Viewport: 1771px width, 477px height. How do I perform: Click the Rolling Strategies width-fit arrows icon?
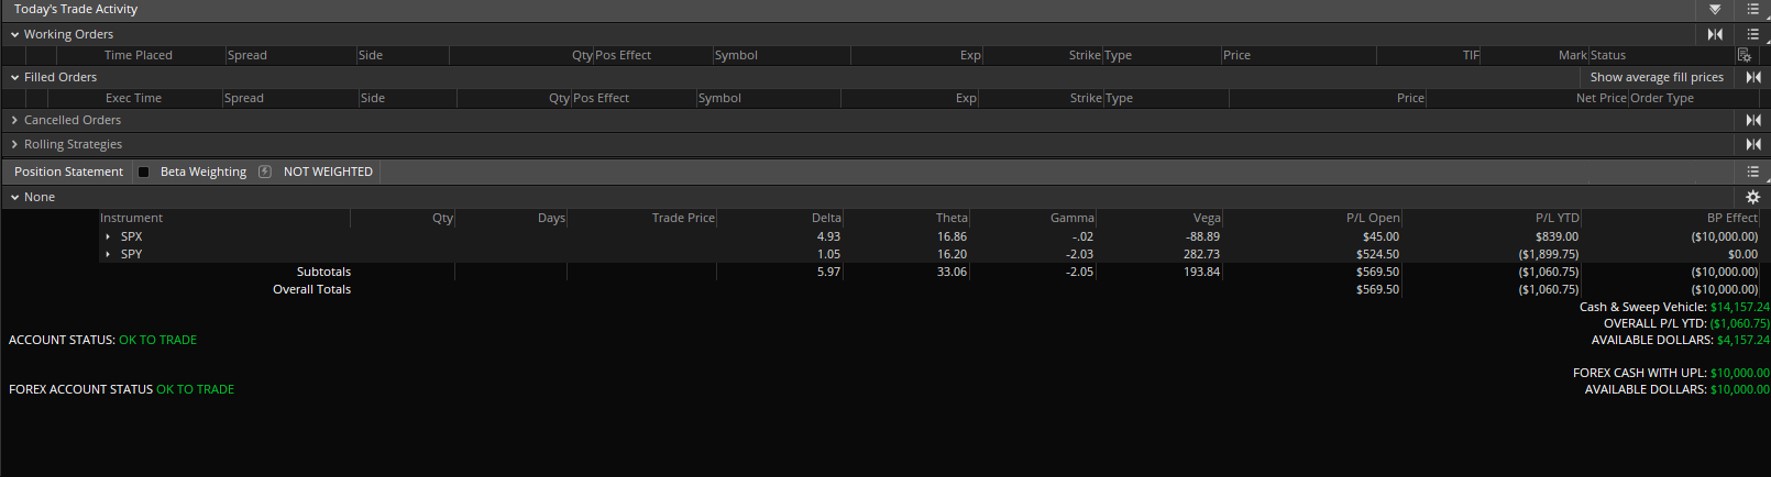point(1753,144)
